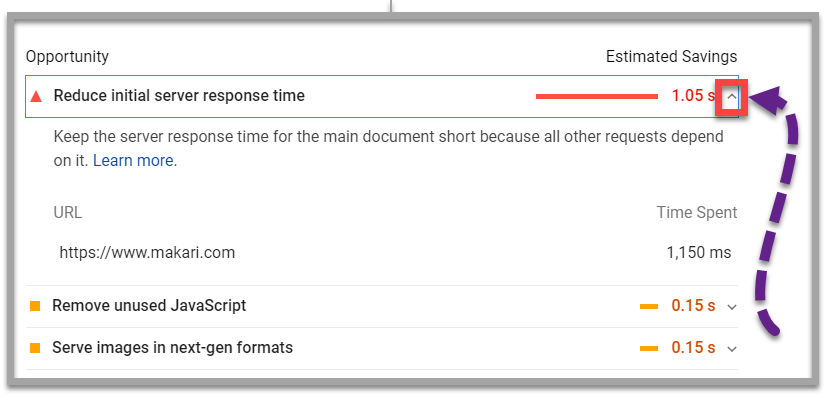Expand Serve images in next-gen formats chevron

tap(731, 349)
